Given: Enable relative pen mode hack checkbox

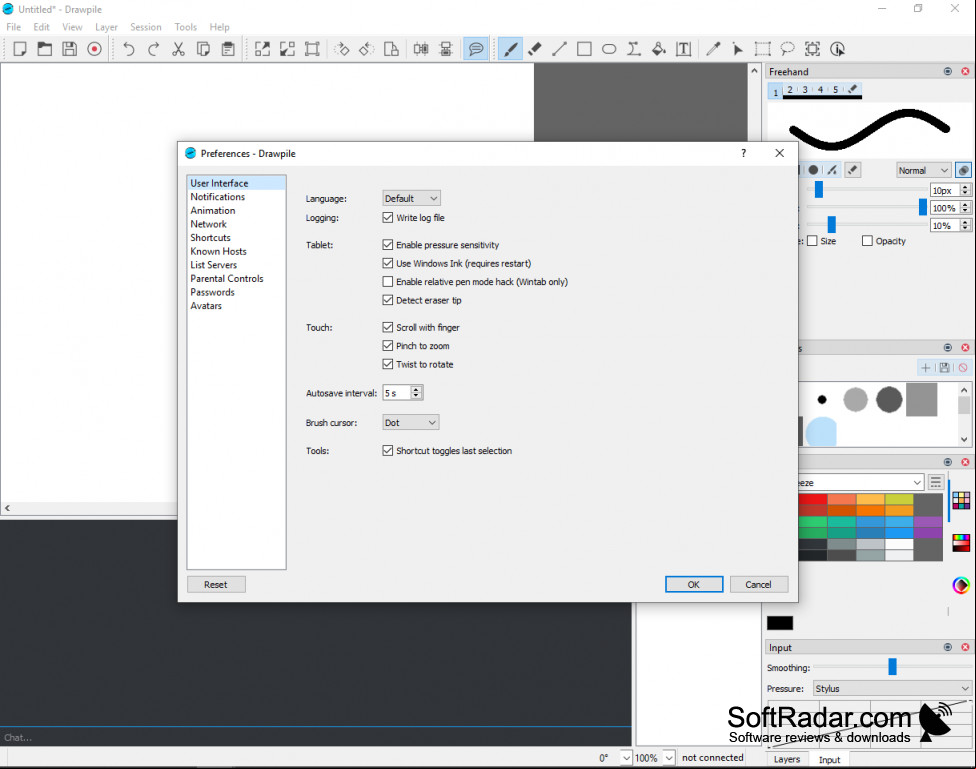Looking at the screenshot, I should [x=388, y=281].
